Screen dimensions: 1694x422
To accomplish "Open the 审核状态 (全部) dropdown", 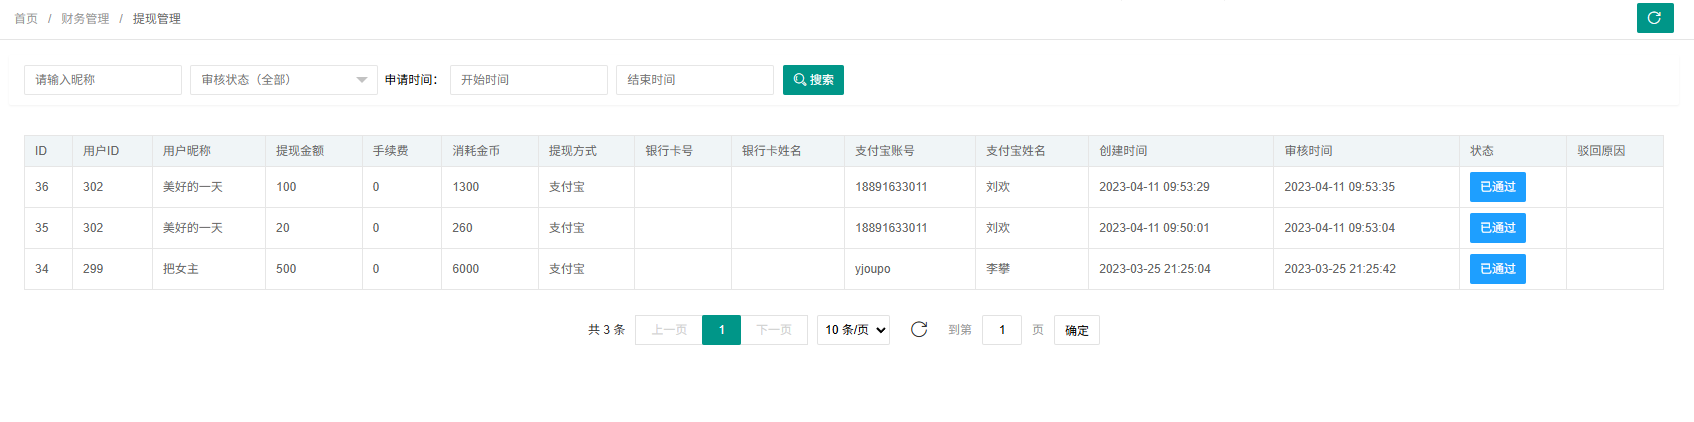I will (x=283, y=80).
